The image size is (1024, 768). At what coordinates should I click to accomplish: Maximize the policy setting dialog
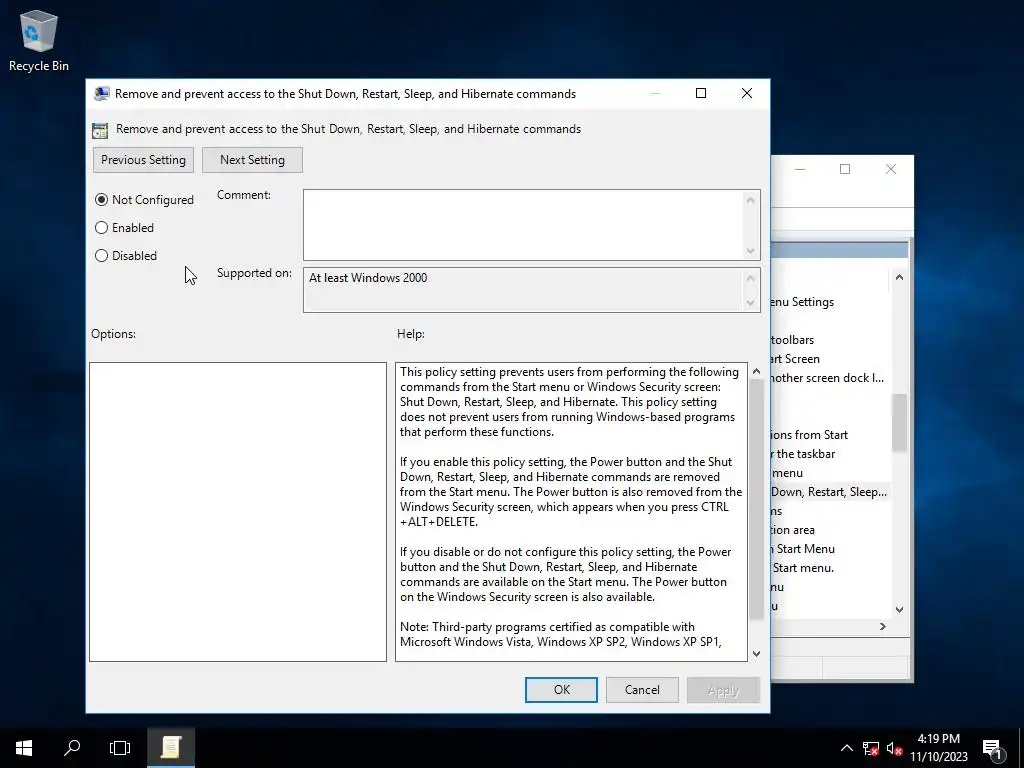click(x=701, y=93)
